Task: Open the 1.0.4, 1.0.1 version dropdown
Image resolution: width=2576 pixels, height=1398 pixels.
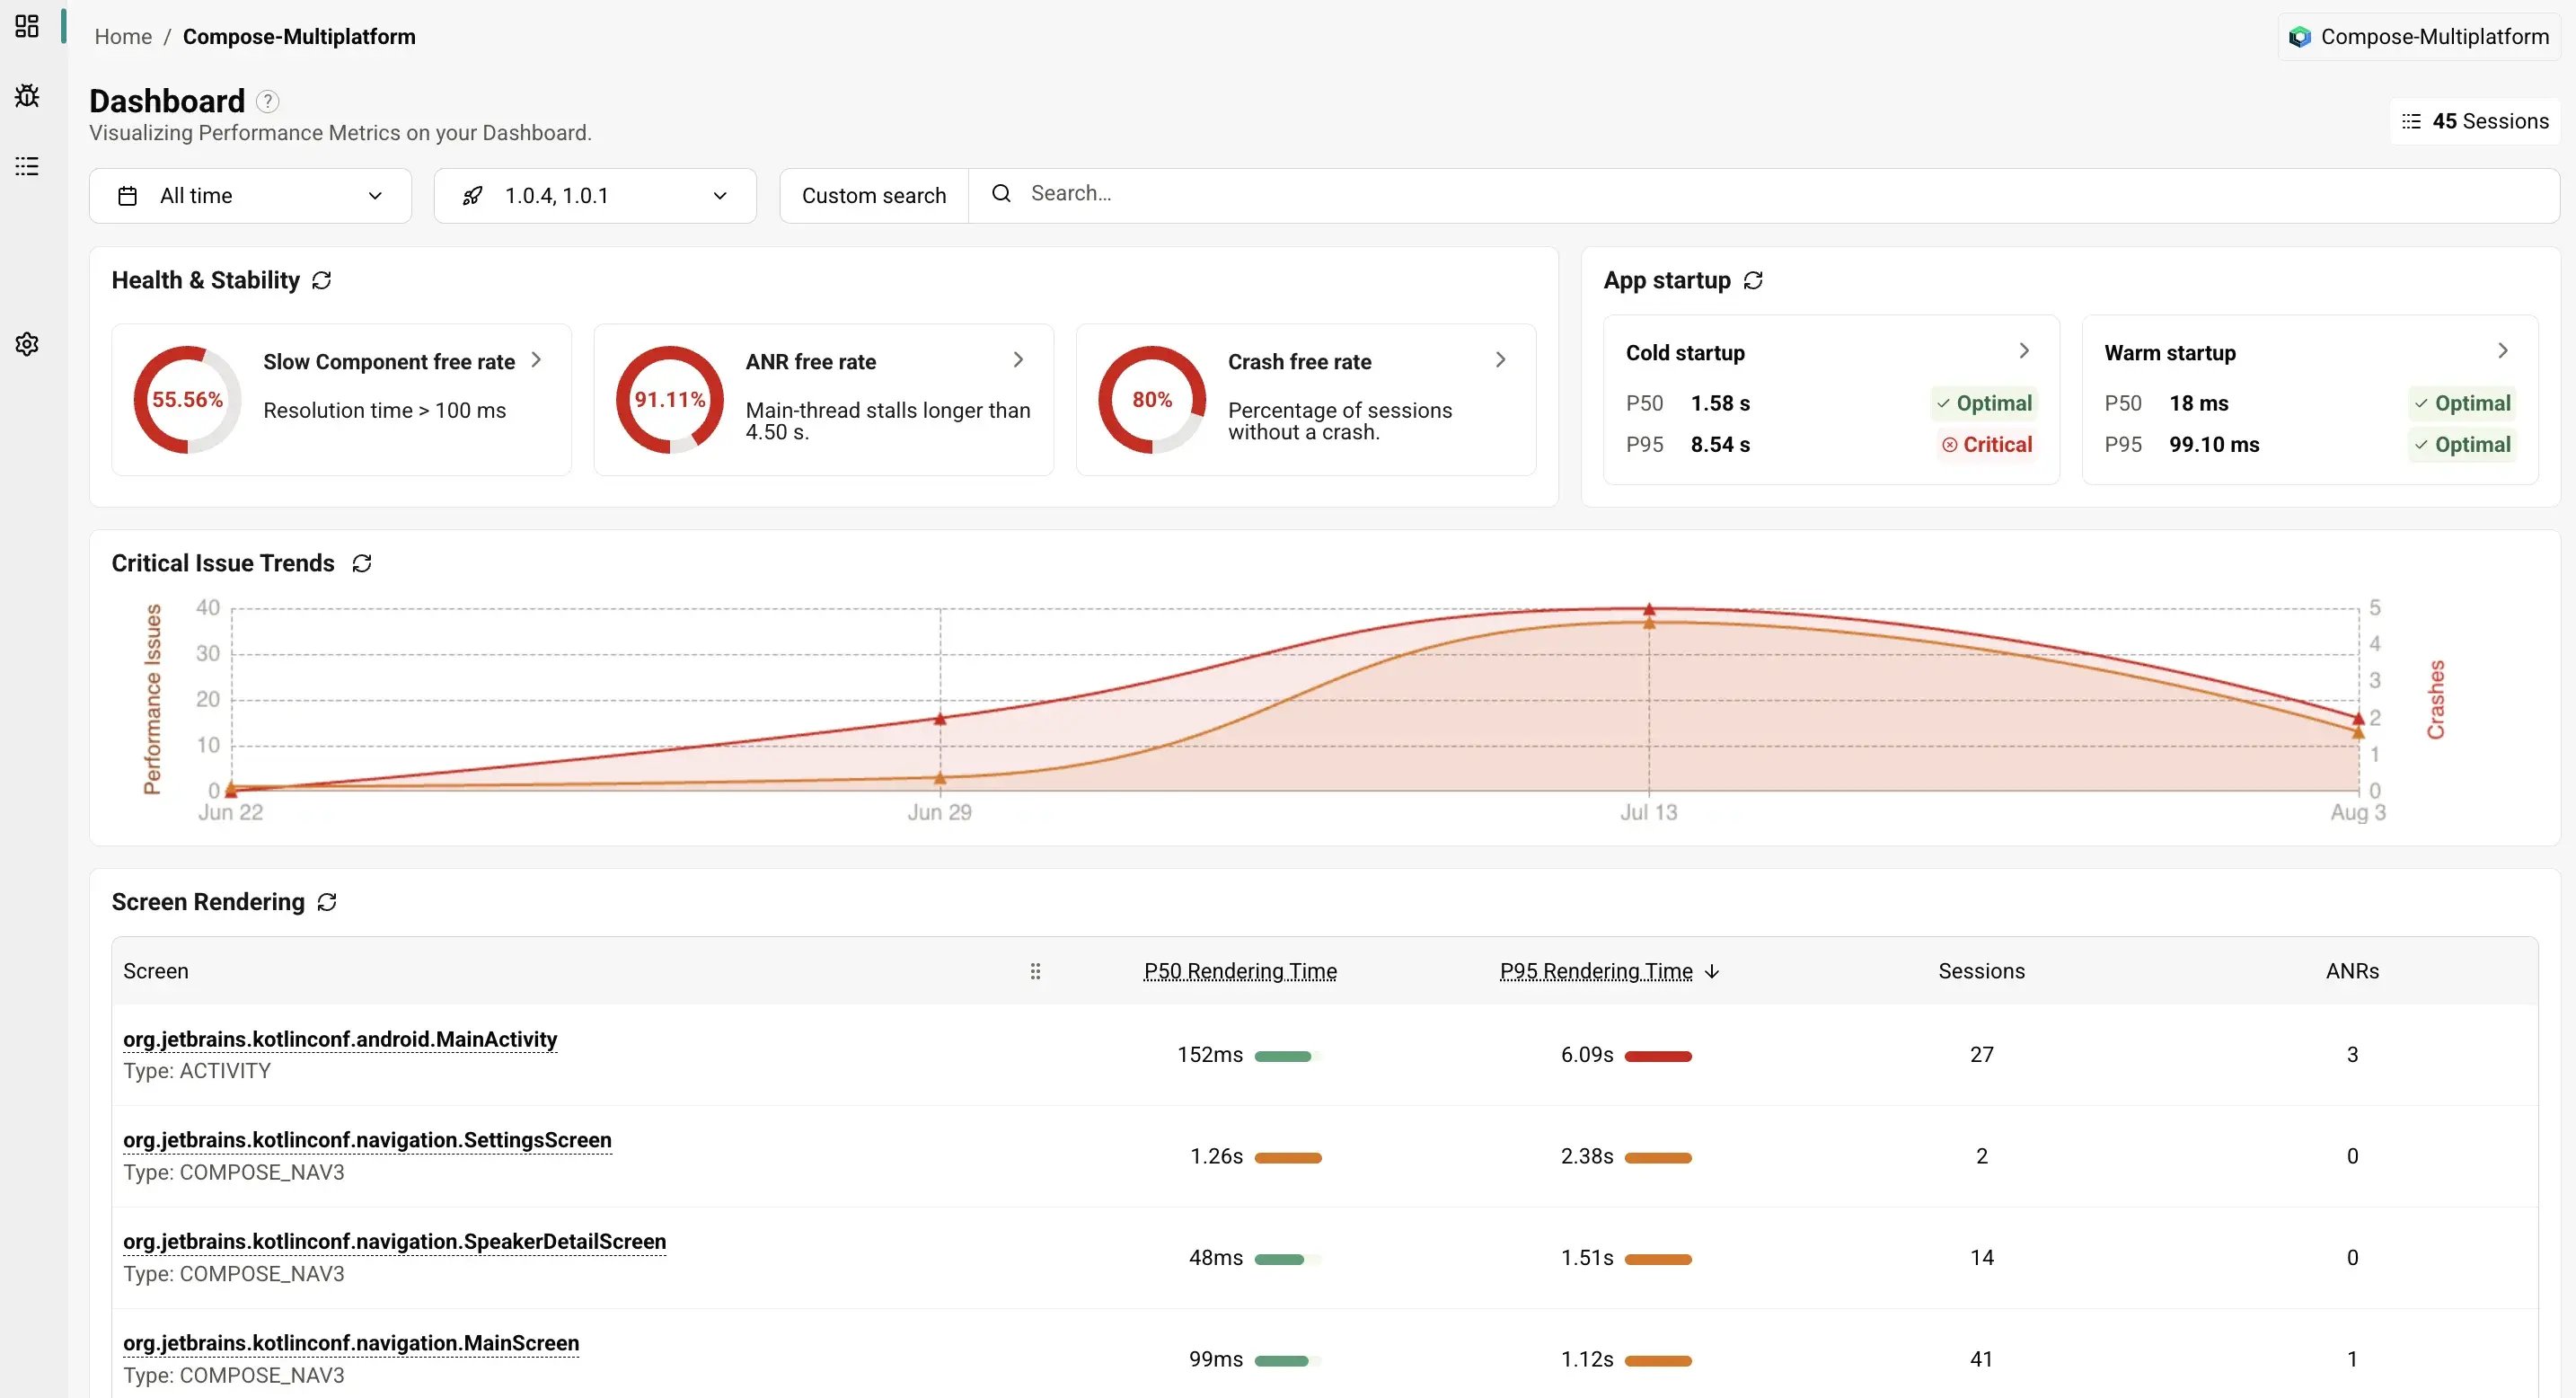Action: (595, 196)
